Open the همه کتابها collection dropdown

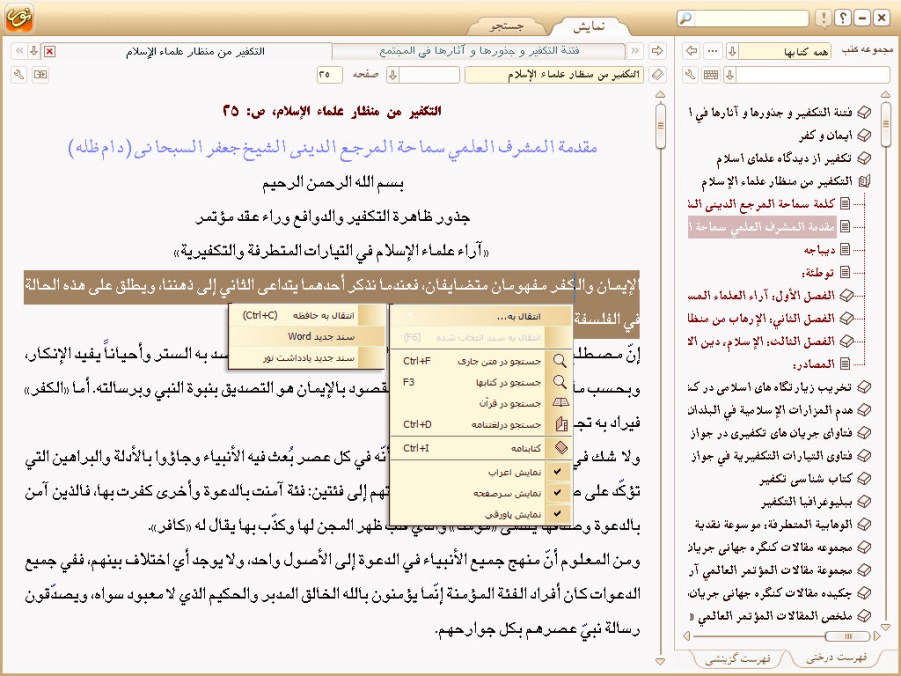pos(733,51)
